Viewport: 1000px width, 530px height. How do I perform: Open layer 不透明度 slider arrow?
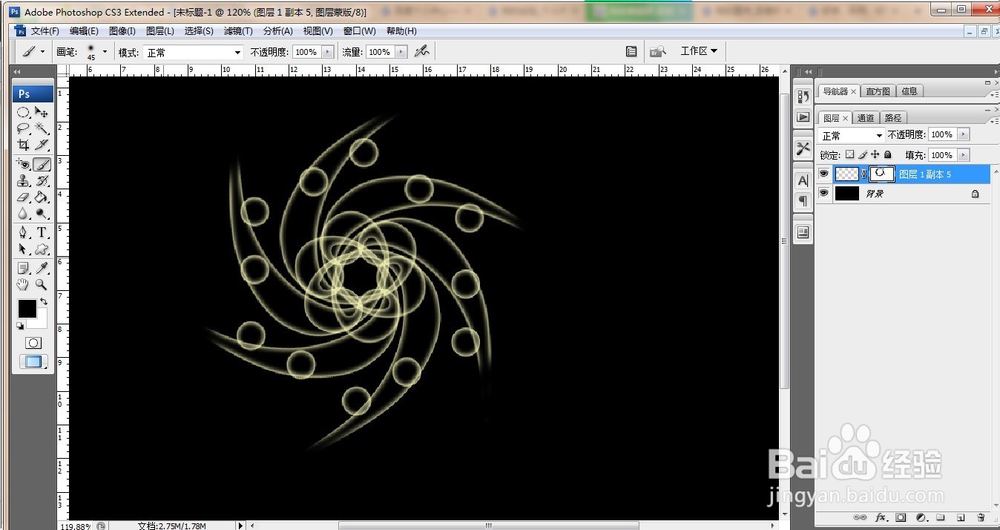pos(964,135)
